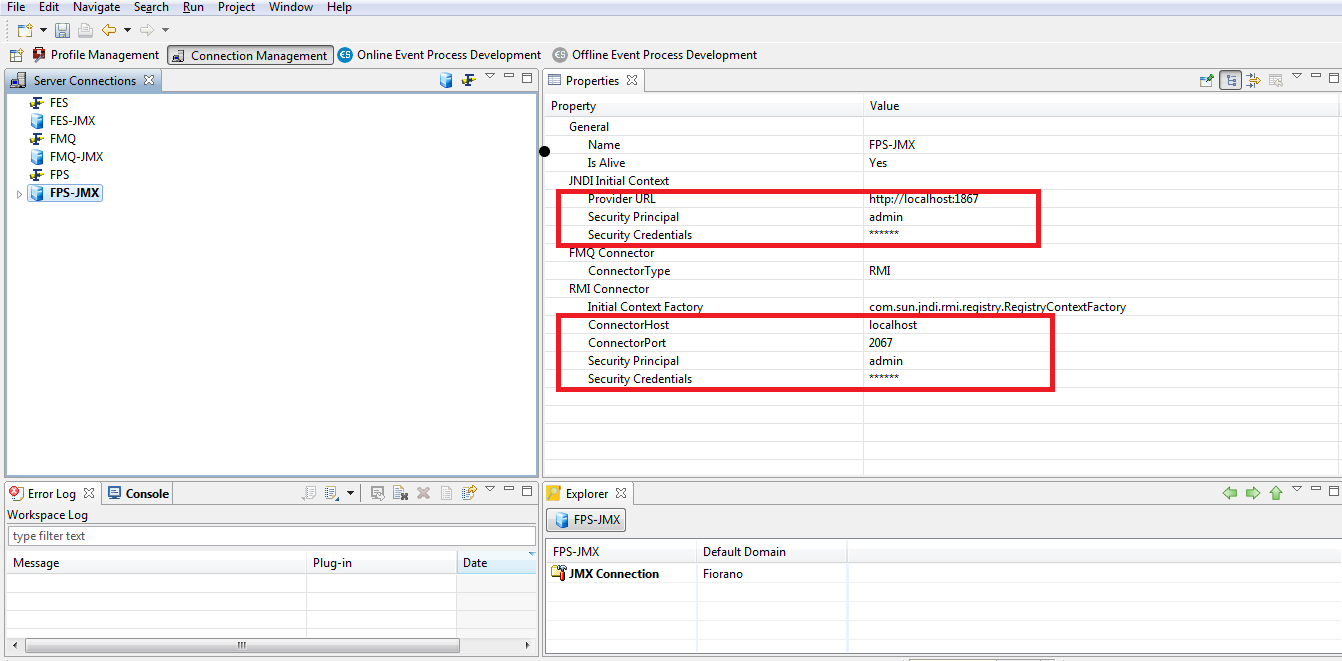
Task: Click the Open Perspective icon
Action: pyautogui.click(x=16, y=55)
